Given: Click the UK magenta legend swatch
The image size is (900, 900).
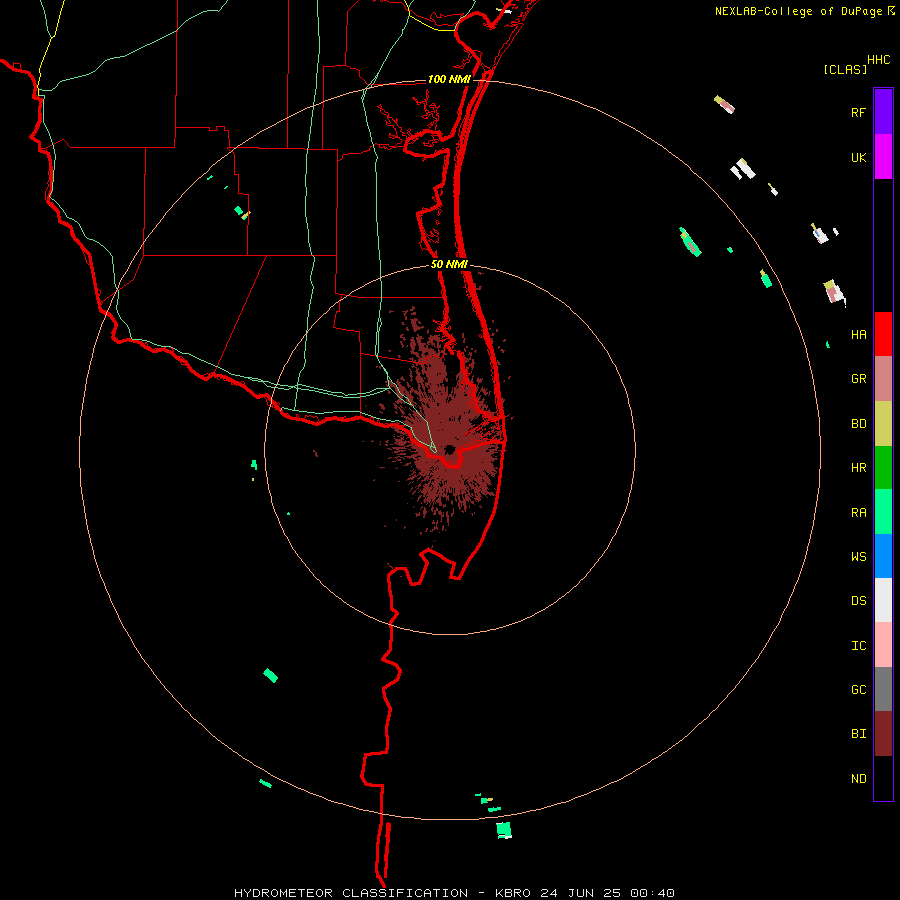Looking at the screenshot, I should [883, 157].
